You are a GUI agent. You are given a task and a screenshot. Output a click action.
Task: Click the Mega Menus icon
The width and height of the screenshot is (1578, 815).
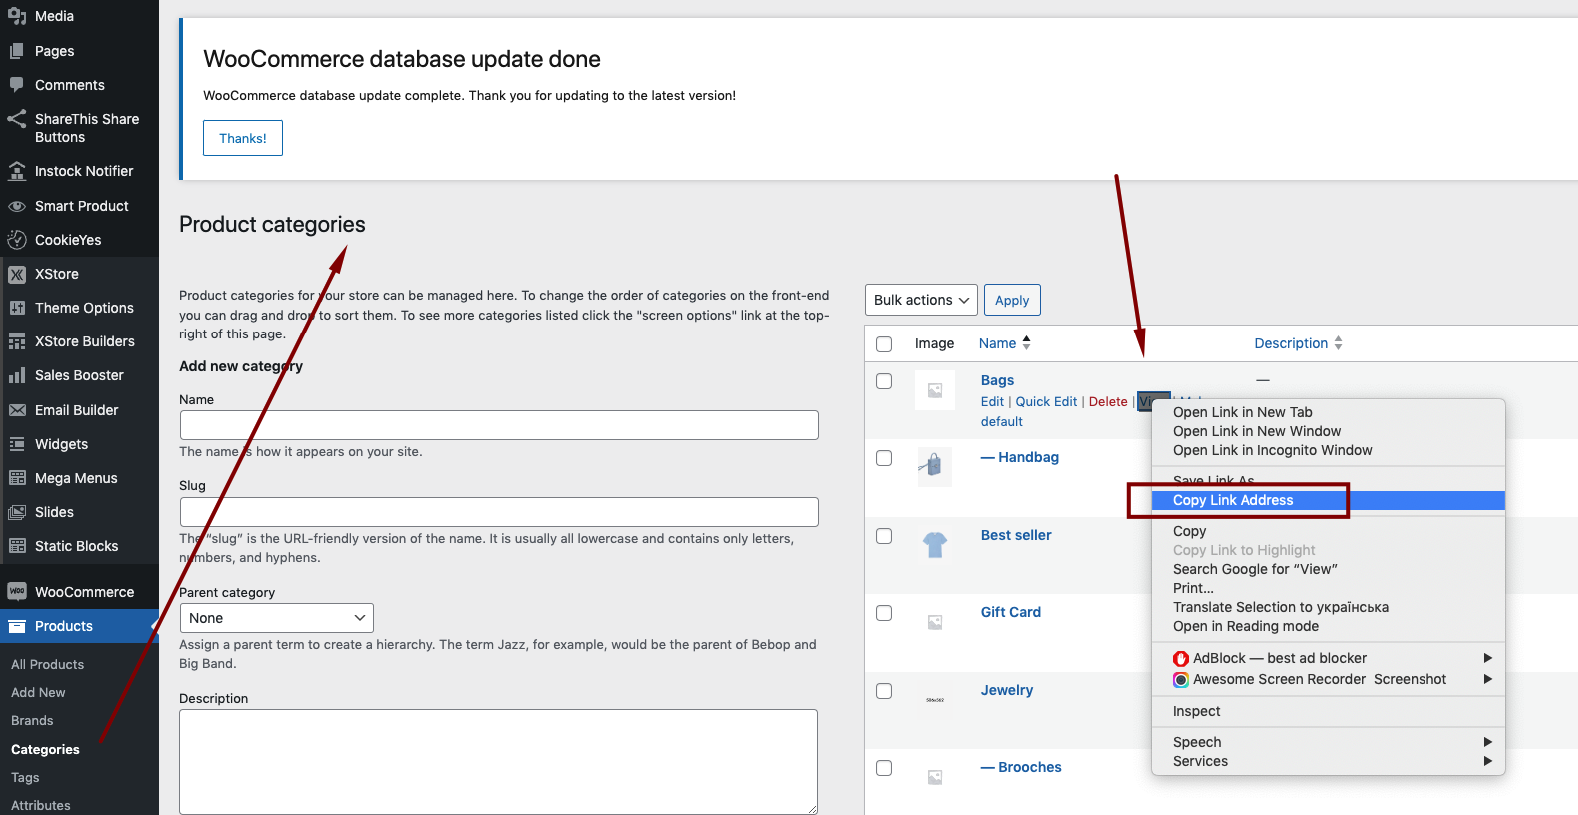point(17,478)
